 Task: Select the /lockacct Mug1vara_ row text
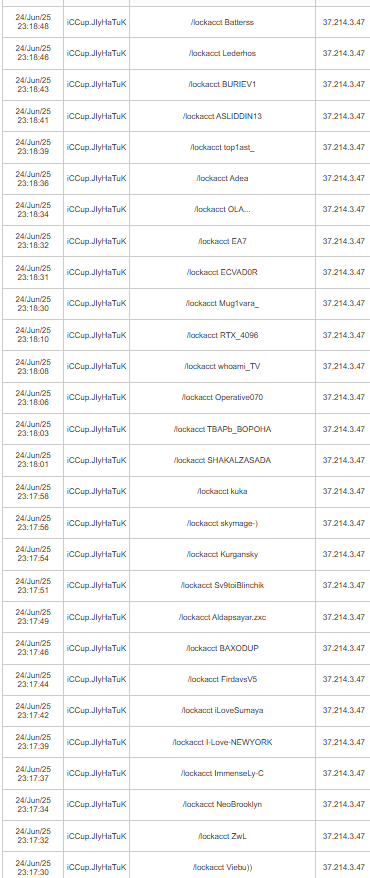[x=222, y=303]
